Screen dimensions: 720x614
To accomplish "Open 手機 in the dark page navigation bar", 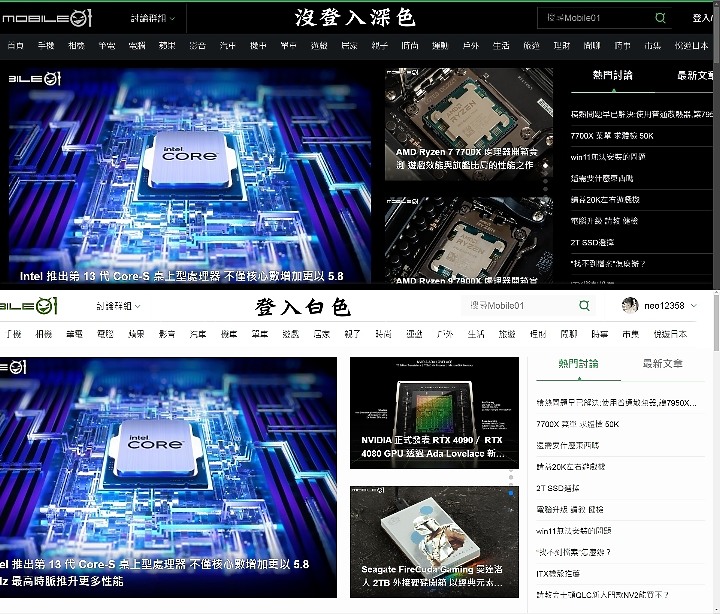I will click(x=46, y=45).
